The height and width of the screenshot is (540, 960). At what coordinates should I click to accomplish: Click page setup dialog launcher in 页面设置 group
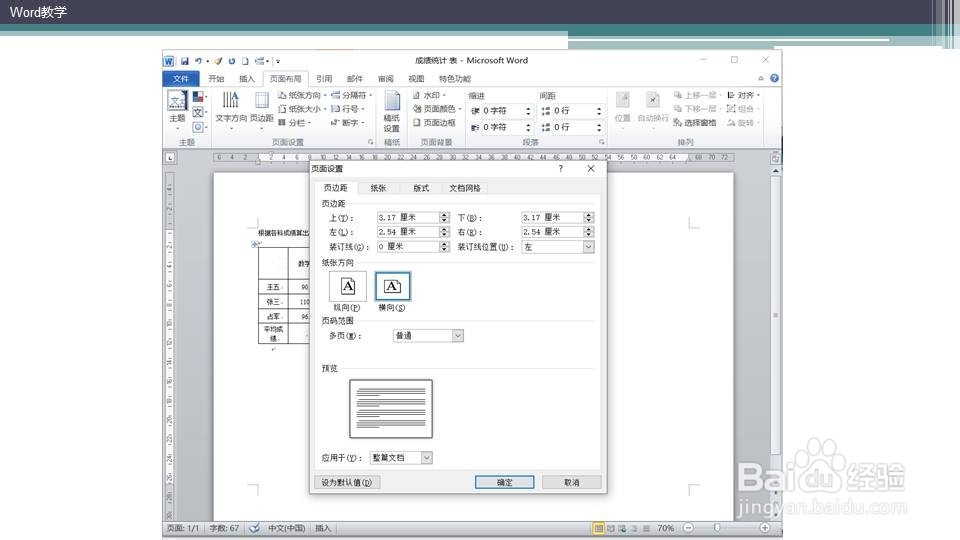click(x=370, y=142)
